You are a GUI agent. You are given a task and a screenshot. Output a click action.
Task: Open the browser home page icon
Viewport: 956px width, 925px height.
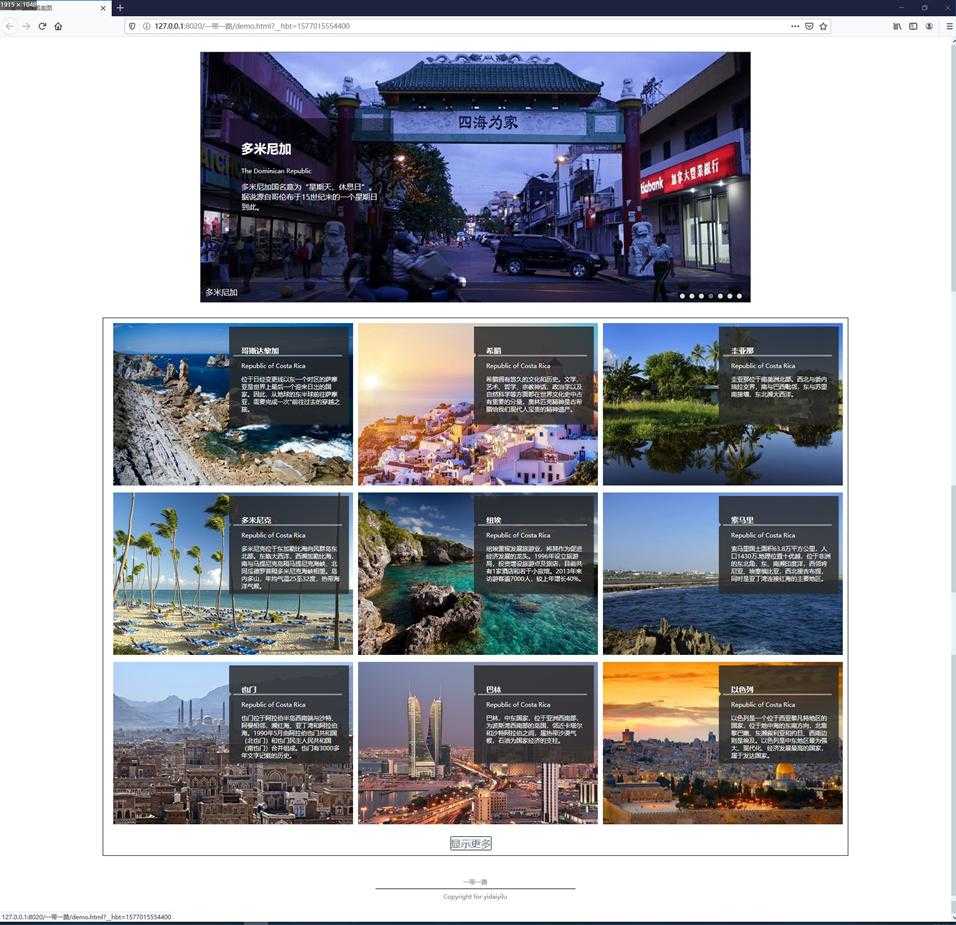coord(59,26)
